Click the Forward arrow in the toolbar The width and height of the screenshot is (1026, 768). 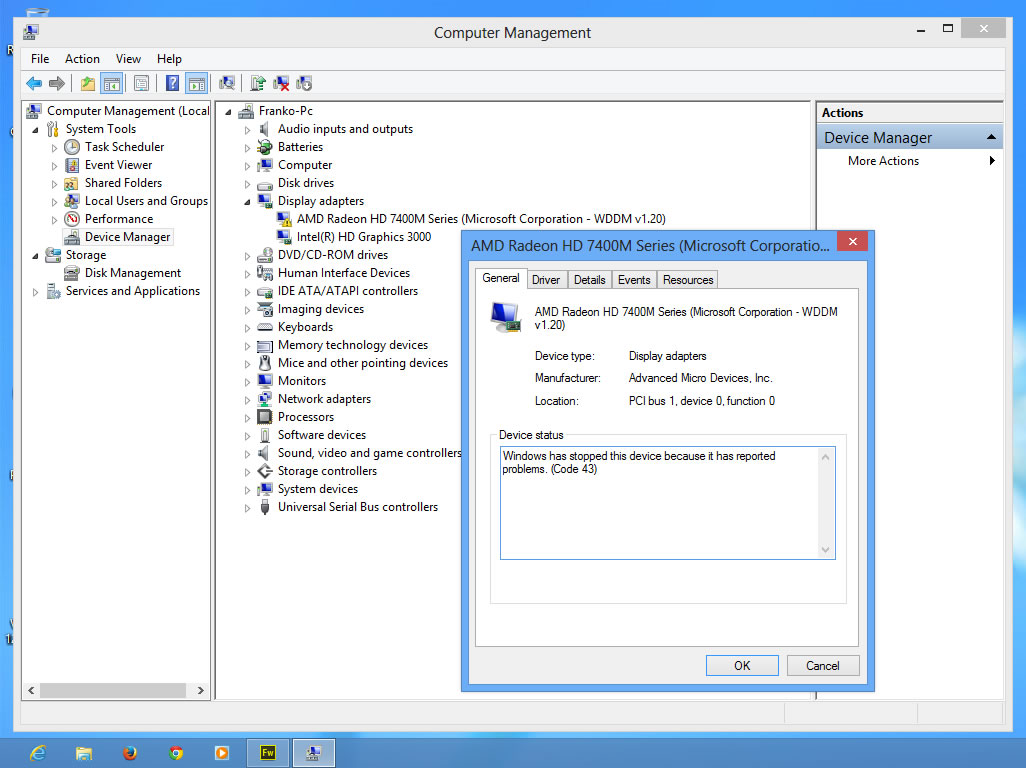point(57,83)
